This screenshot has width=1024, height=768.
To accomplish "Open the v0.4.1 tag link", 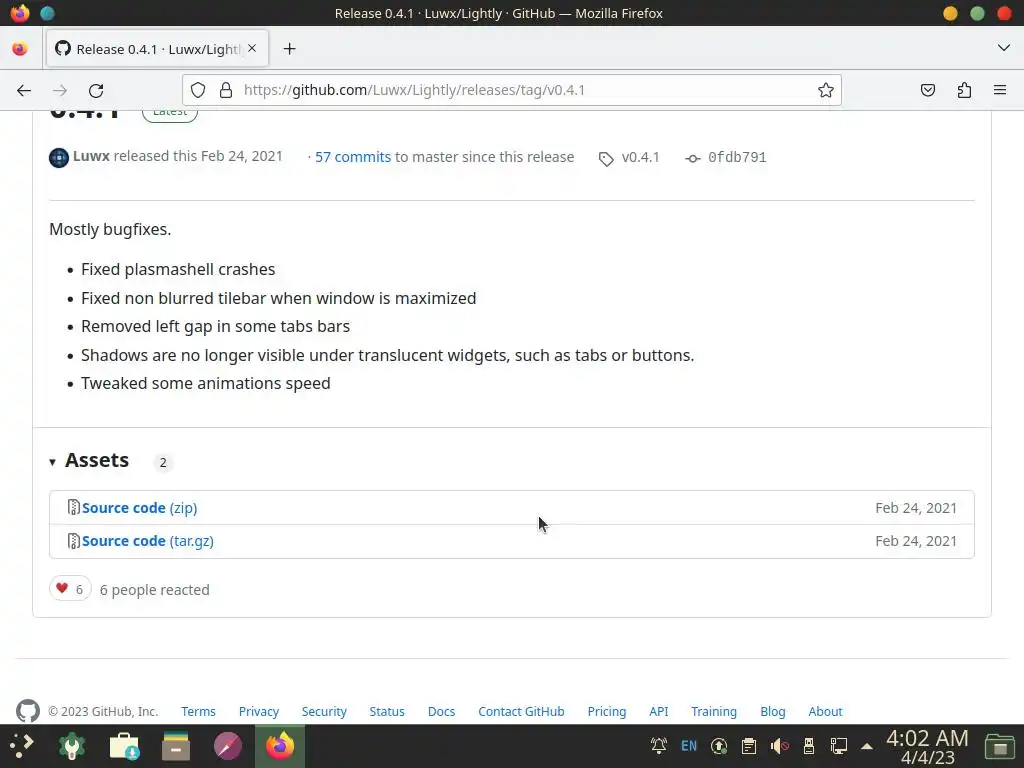I will point(641,157).
